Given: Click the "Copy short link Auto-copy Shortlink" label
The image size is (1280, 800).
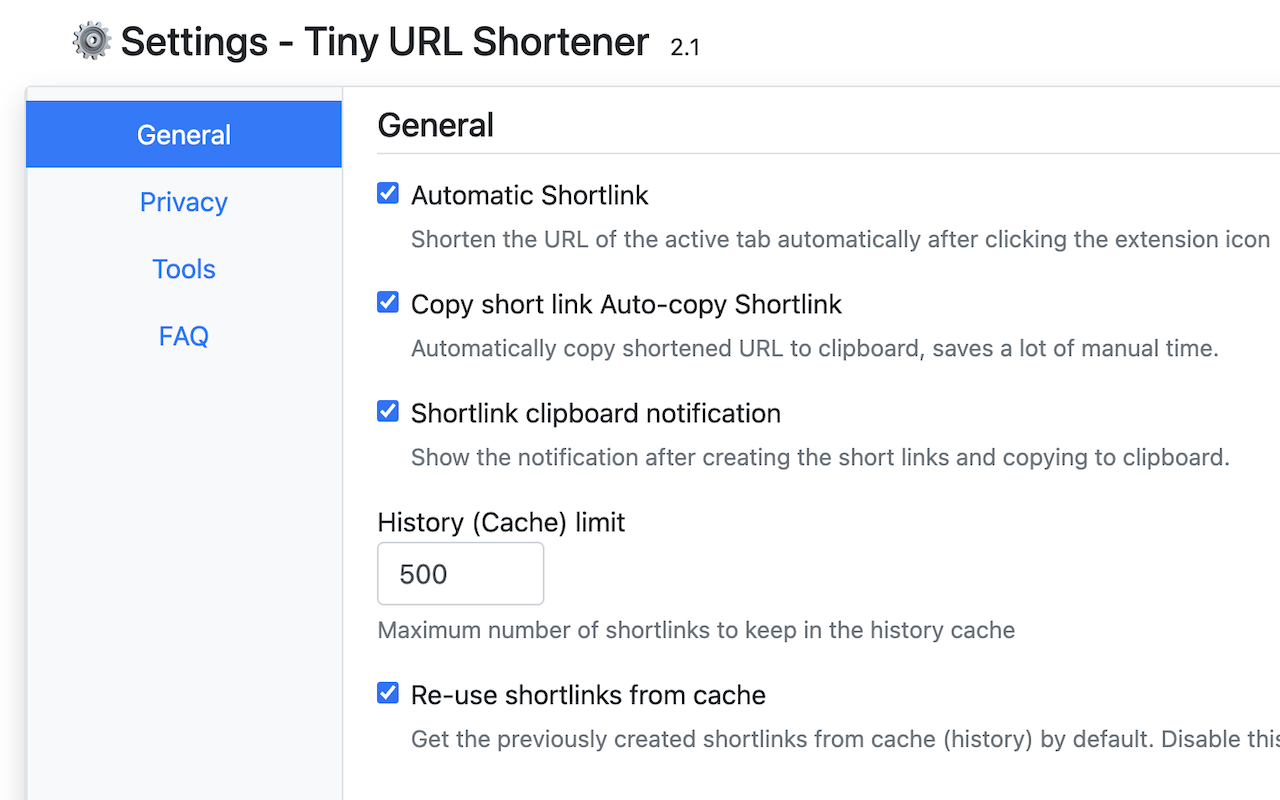Looking at the screenshot, I should coord(626,304).
